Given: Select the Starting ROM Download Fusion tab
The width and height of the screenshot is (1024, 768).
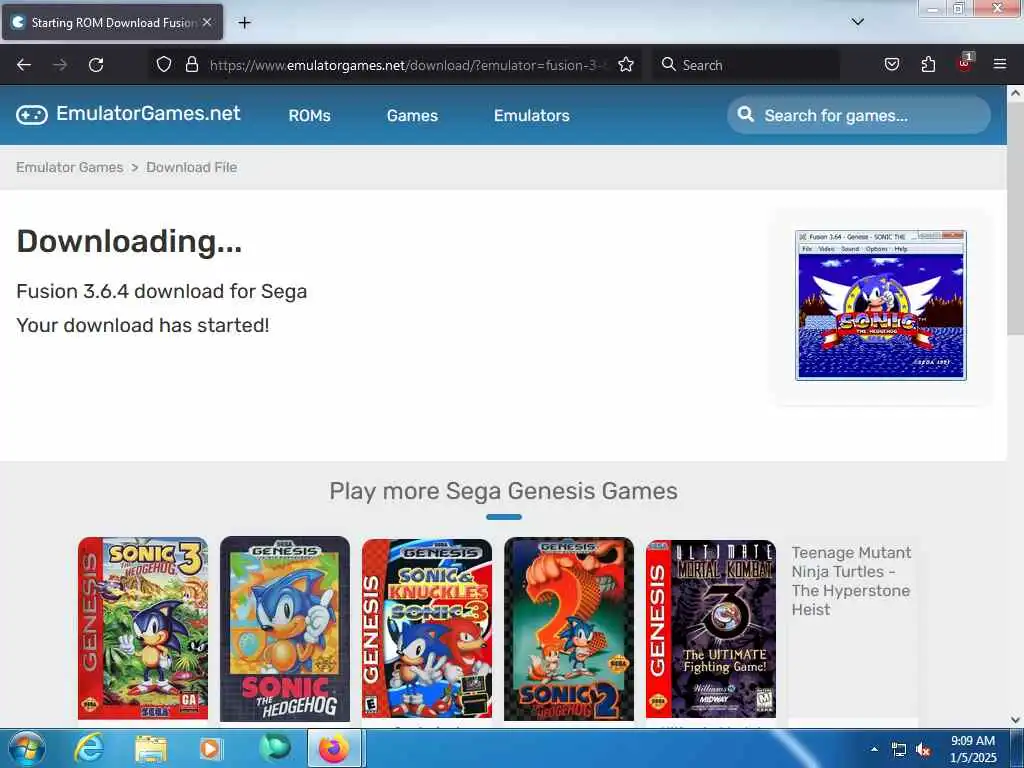Looking at the screenshot, I should (x=112, y=22).
